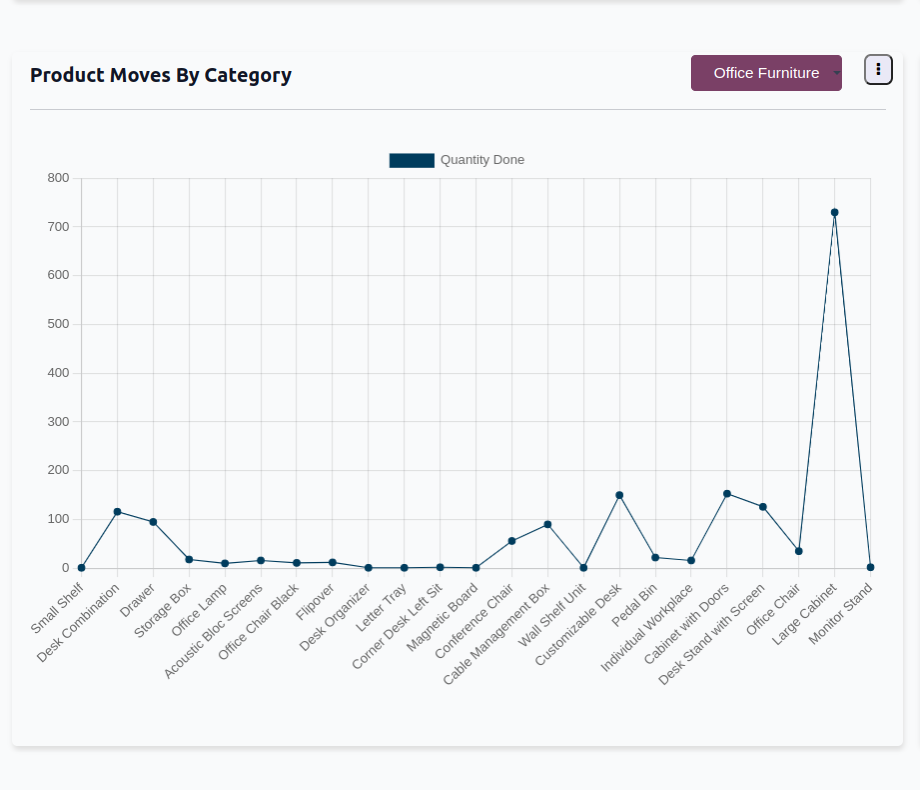Toggle the Quantity Done legend label
This screenshot has width=920, height=790.
[482, 160]
